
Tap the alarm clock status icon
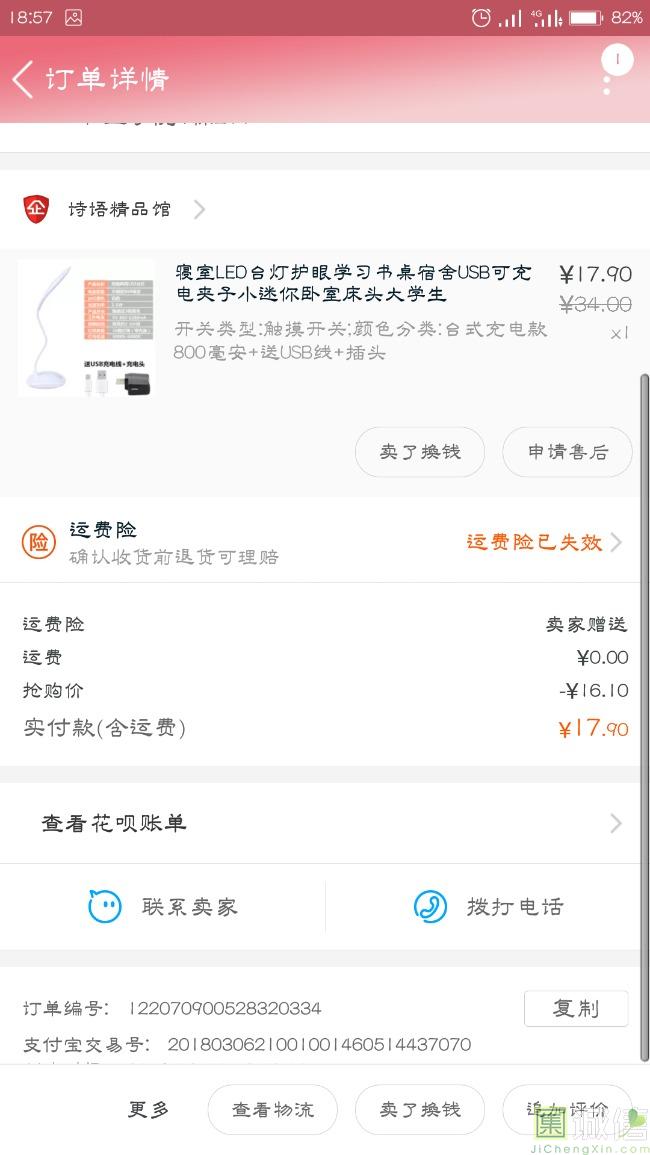[481, 17]
